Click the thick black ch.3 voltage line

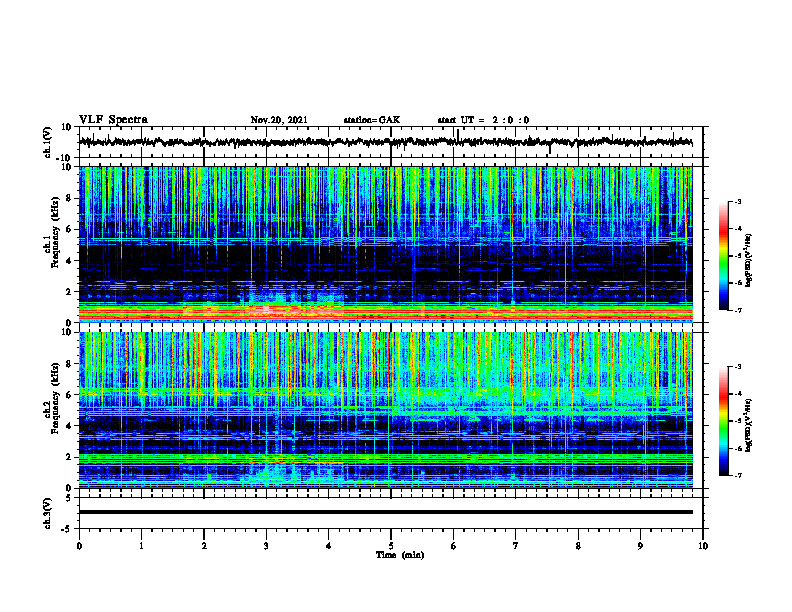pos(386,512)
